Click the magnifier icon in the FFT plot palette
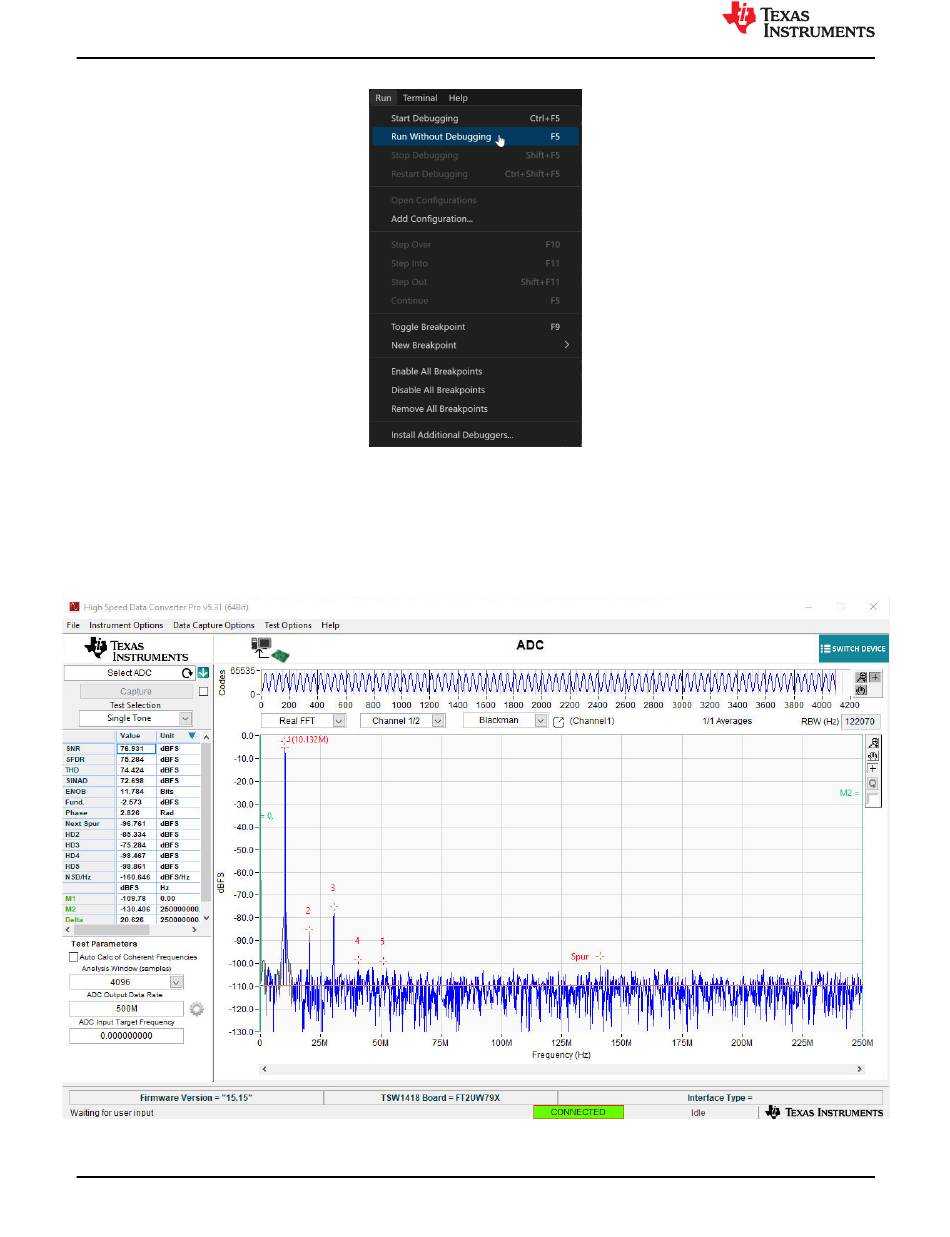 (873, 784)
